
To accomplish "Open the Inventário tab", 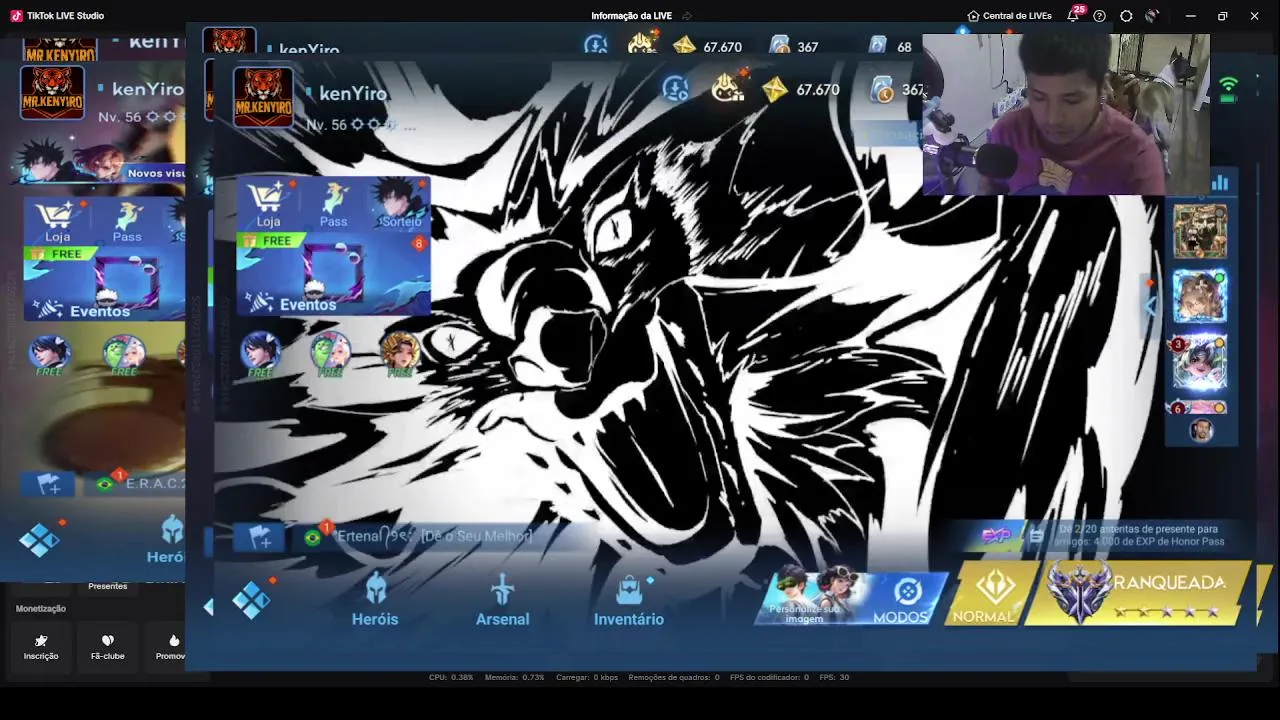I will click(x=629, y=600).
